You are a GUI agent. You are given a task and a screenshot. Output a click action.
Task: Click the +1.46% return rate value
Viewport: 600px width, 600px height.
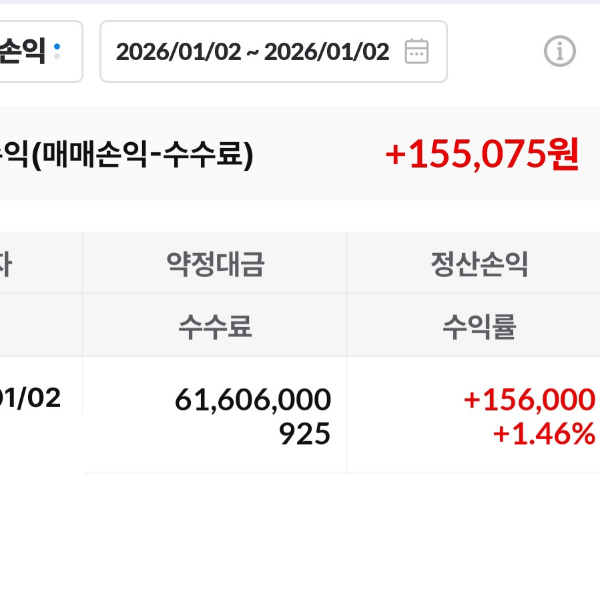coord(544,434)
